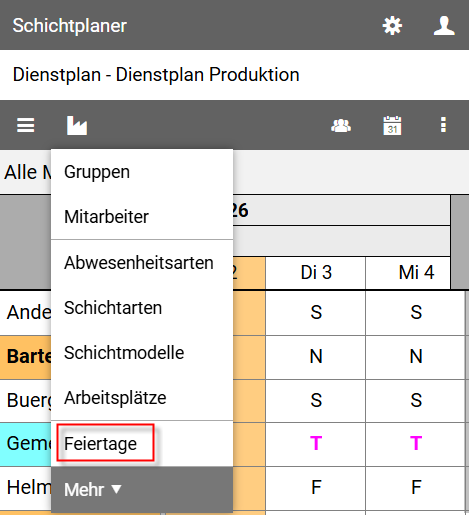Click the Dienstplan Produktion heading
This screenshot has width=469, height=515.
tap(156, 74)
